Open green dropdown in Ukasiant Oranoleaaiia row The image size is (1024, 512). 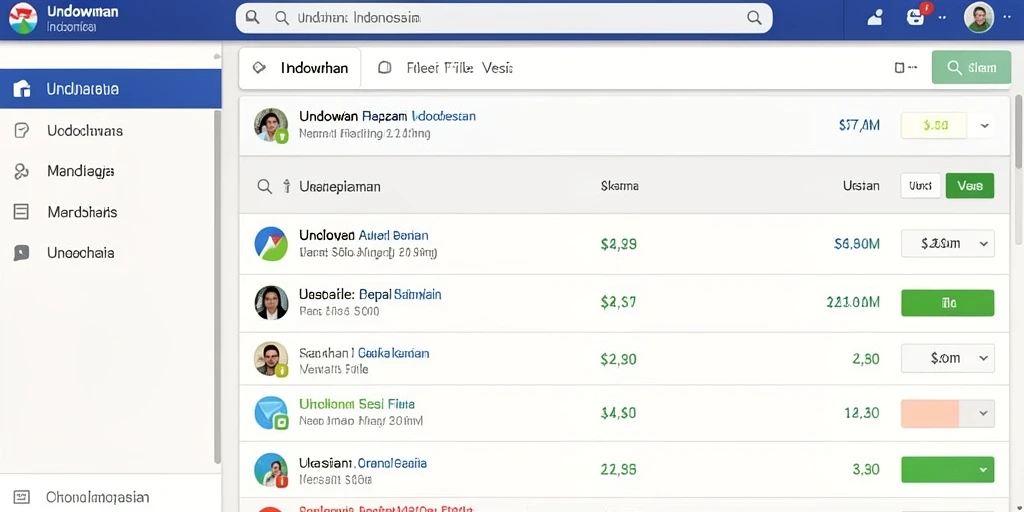[x=948, y=470]
